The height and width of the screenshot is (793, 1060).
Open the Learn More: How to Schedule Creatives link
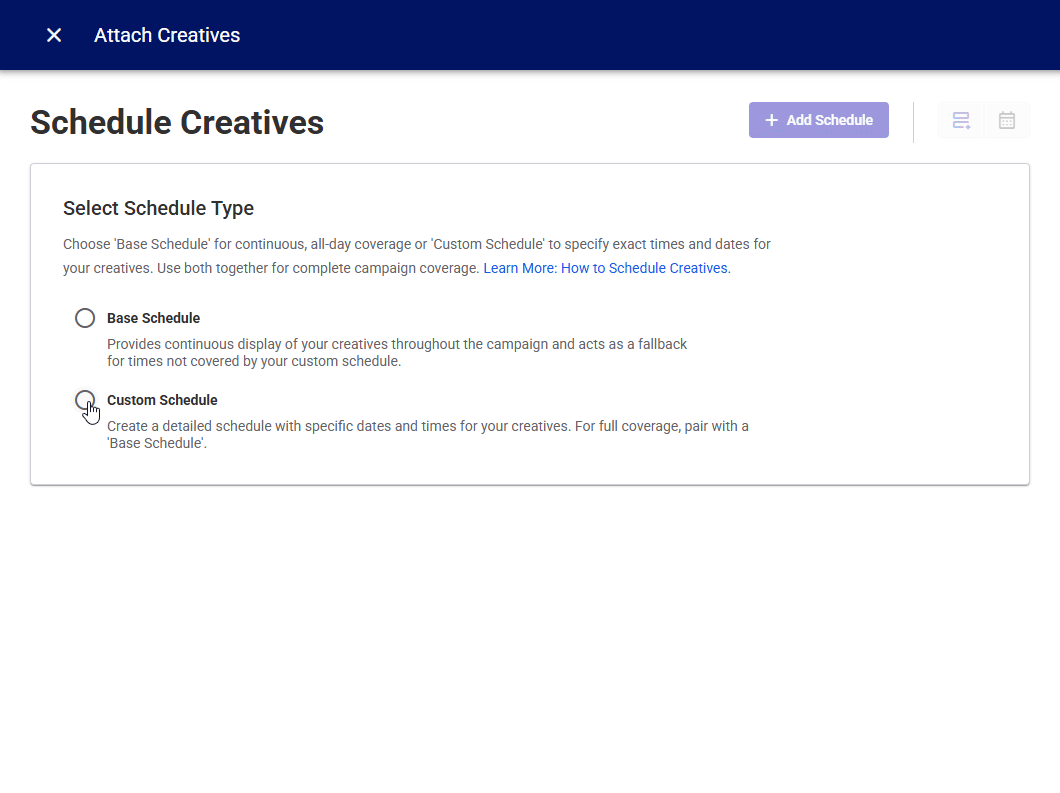pos(606,268)
